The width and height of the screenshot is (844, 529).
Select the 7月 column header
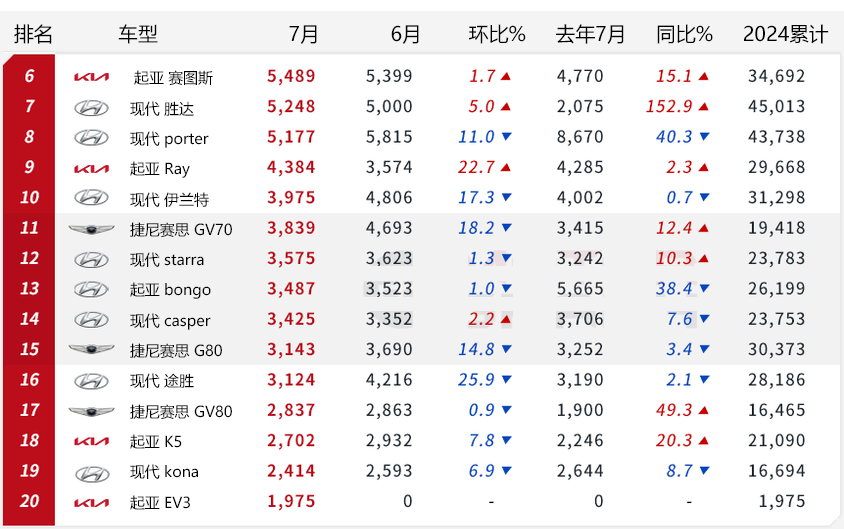pyautogui.click(x=303, y=34)
